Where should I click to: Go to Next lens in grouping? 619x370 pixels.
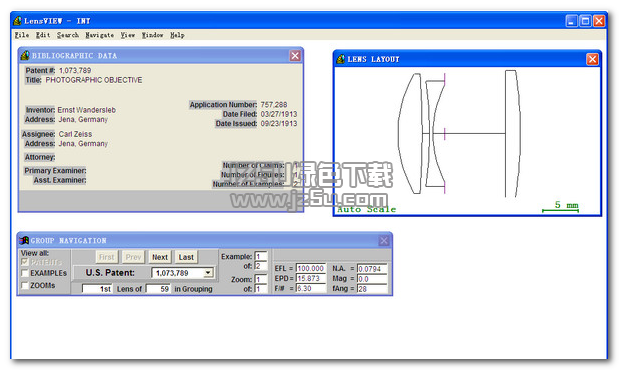160,257
